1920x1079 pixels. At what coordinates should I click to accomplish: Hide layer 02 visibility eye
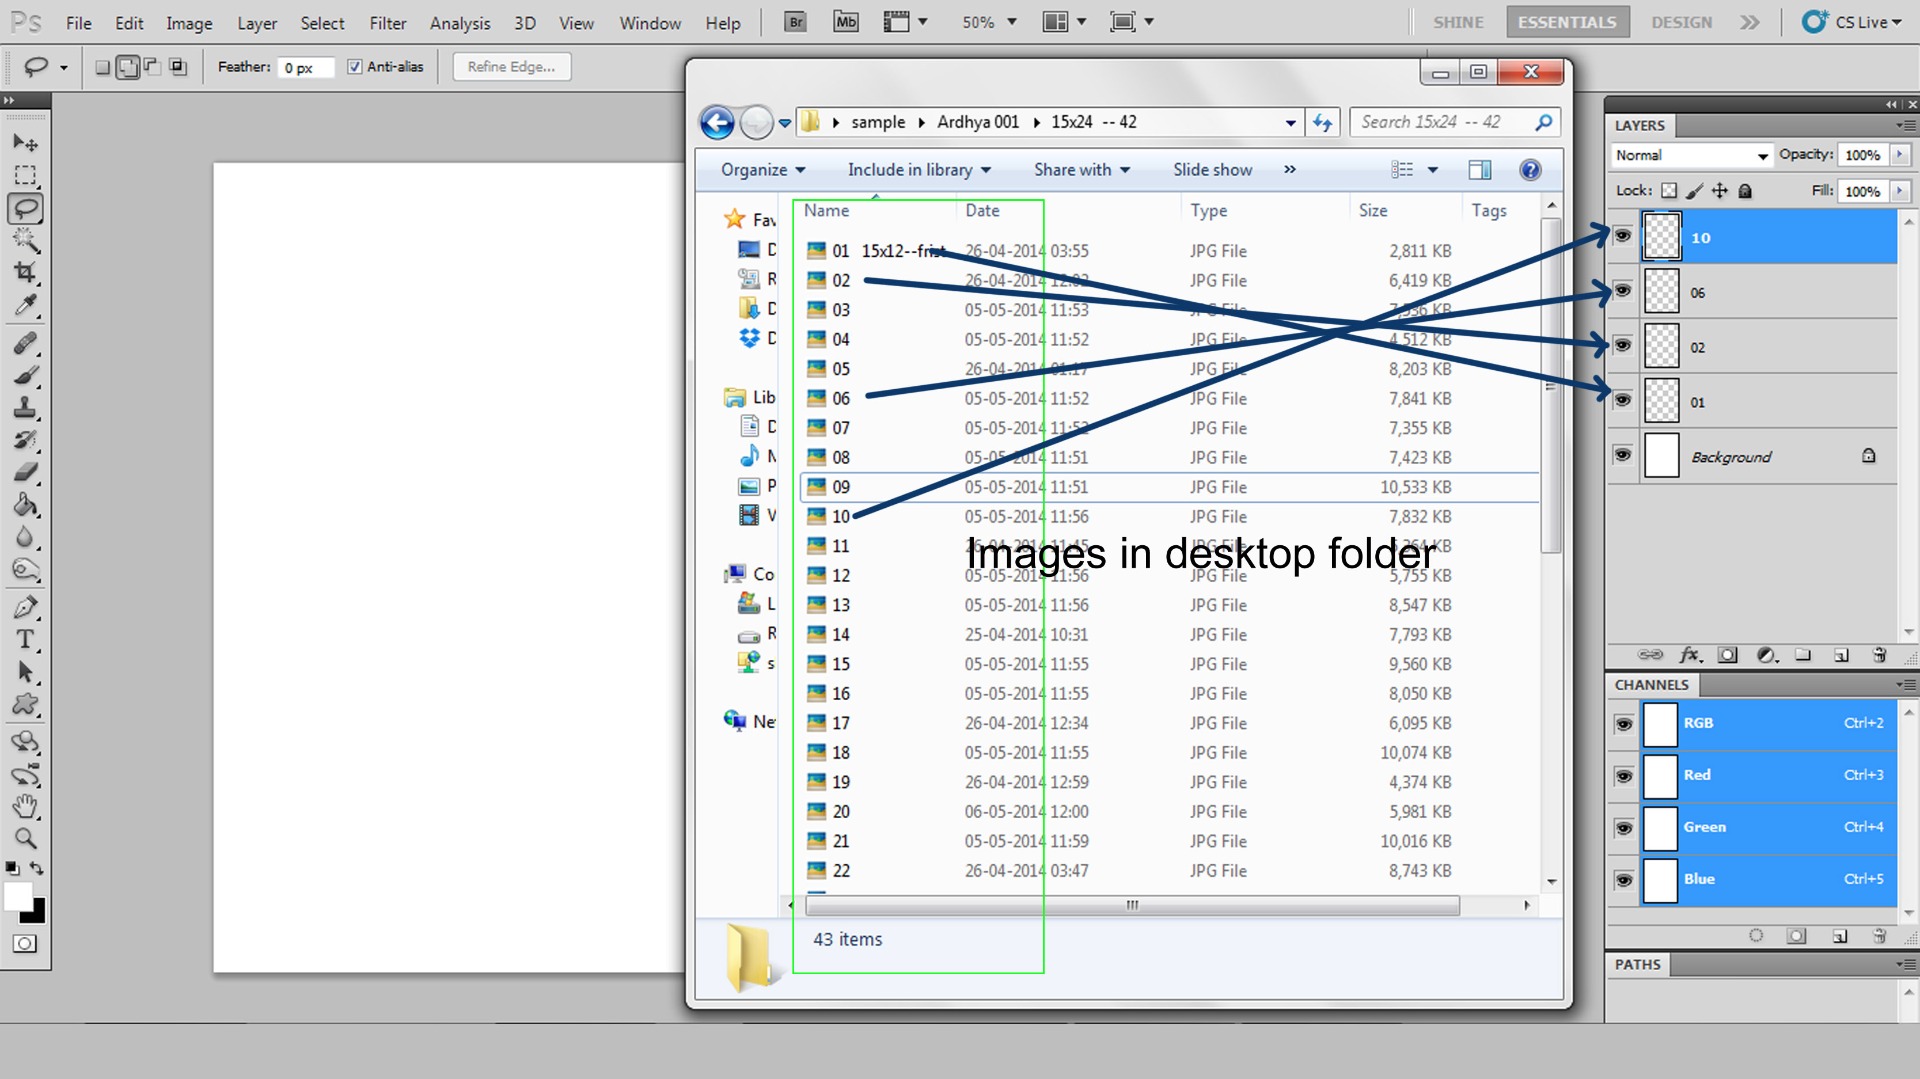click(x=1622, y=346)
